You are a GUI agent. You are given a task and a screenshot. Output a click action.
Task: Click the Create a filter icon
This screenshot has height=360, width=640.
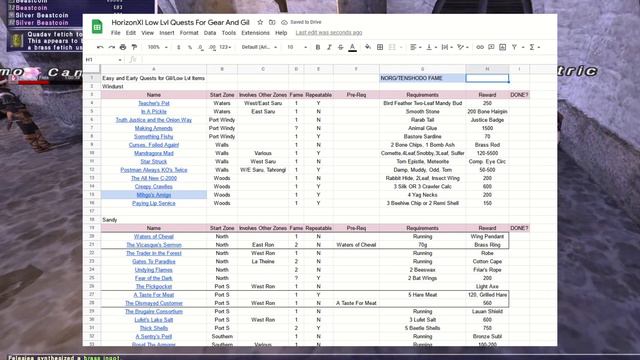[x=514, y=47]
